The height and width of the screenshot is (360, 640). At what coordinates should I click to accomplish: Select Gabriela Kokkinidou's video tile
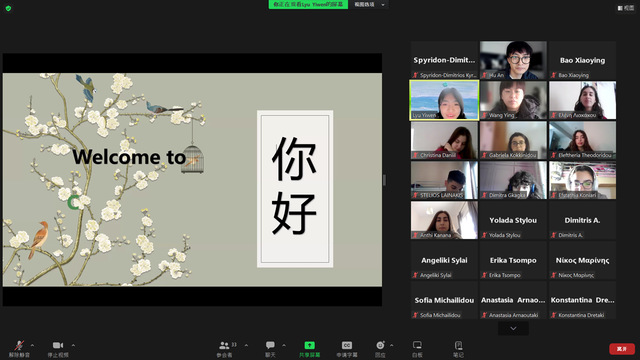coord(513,140)
